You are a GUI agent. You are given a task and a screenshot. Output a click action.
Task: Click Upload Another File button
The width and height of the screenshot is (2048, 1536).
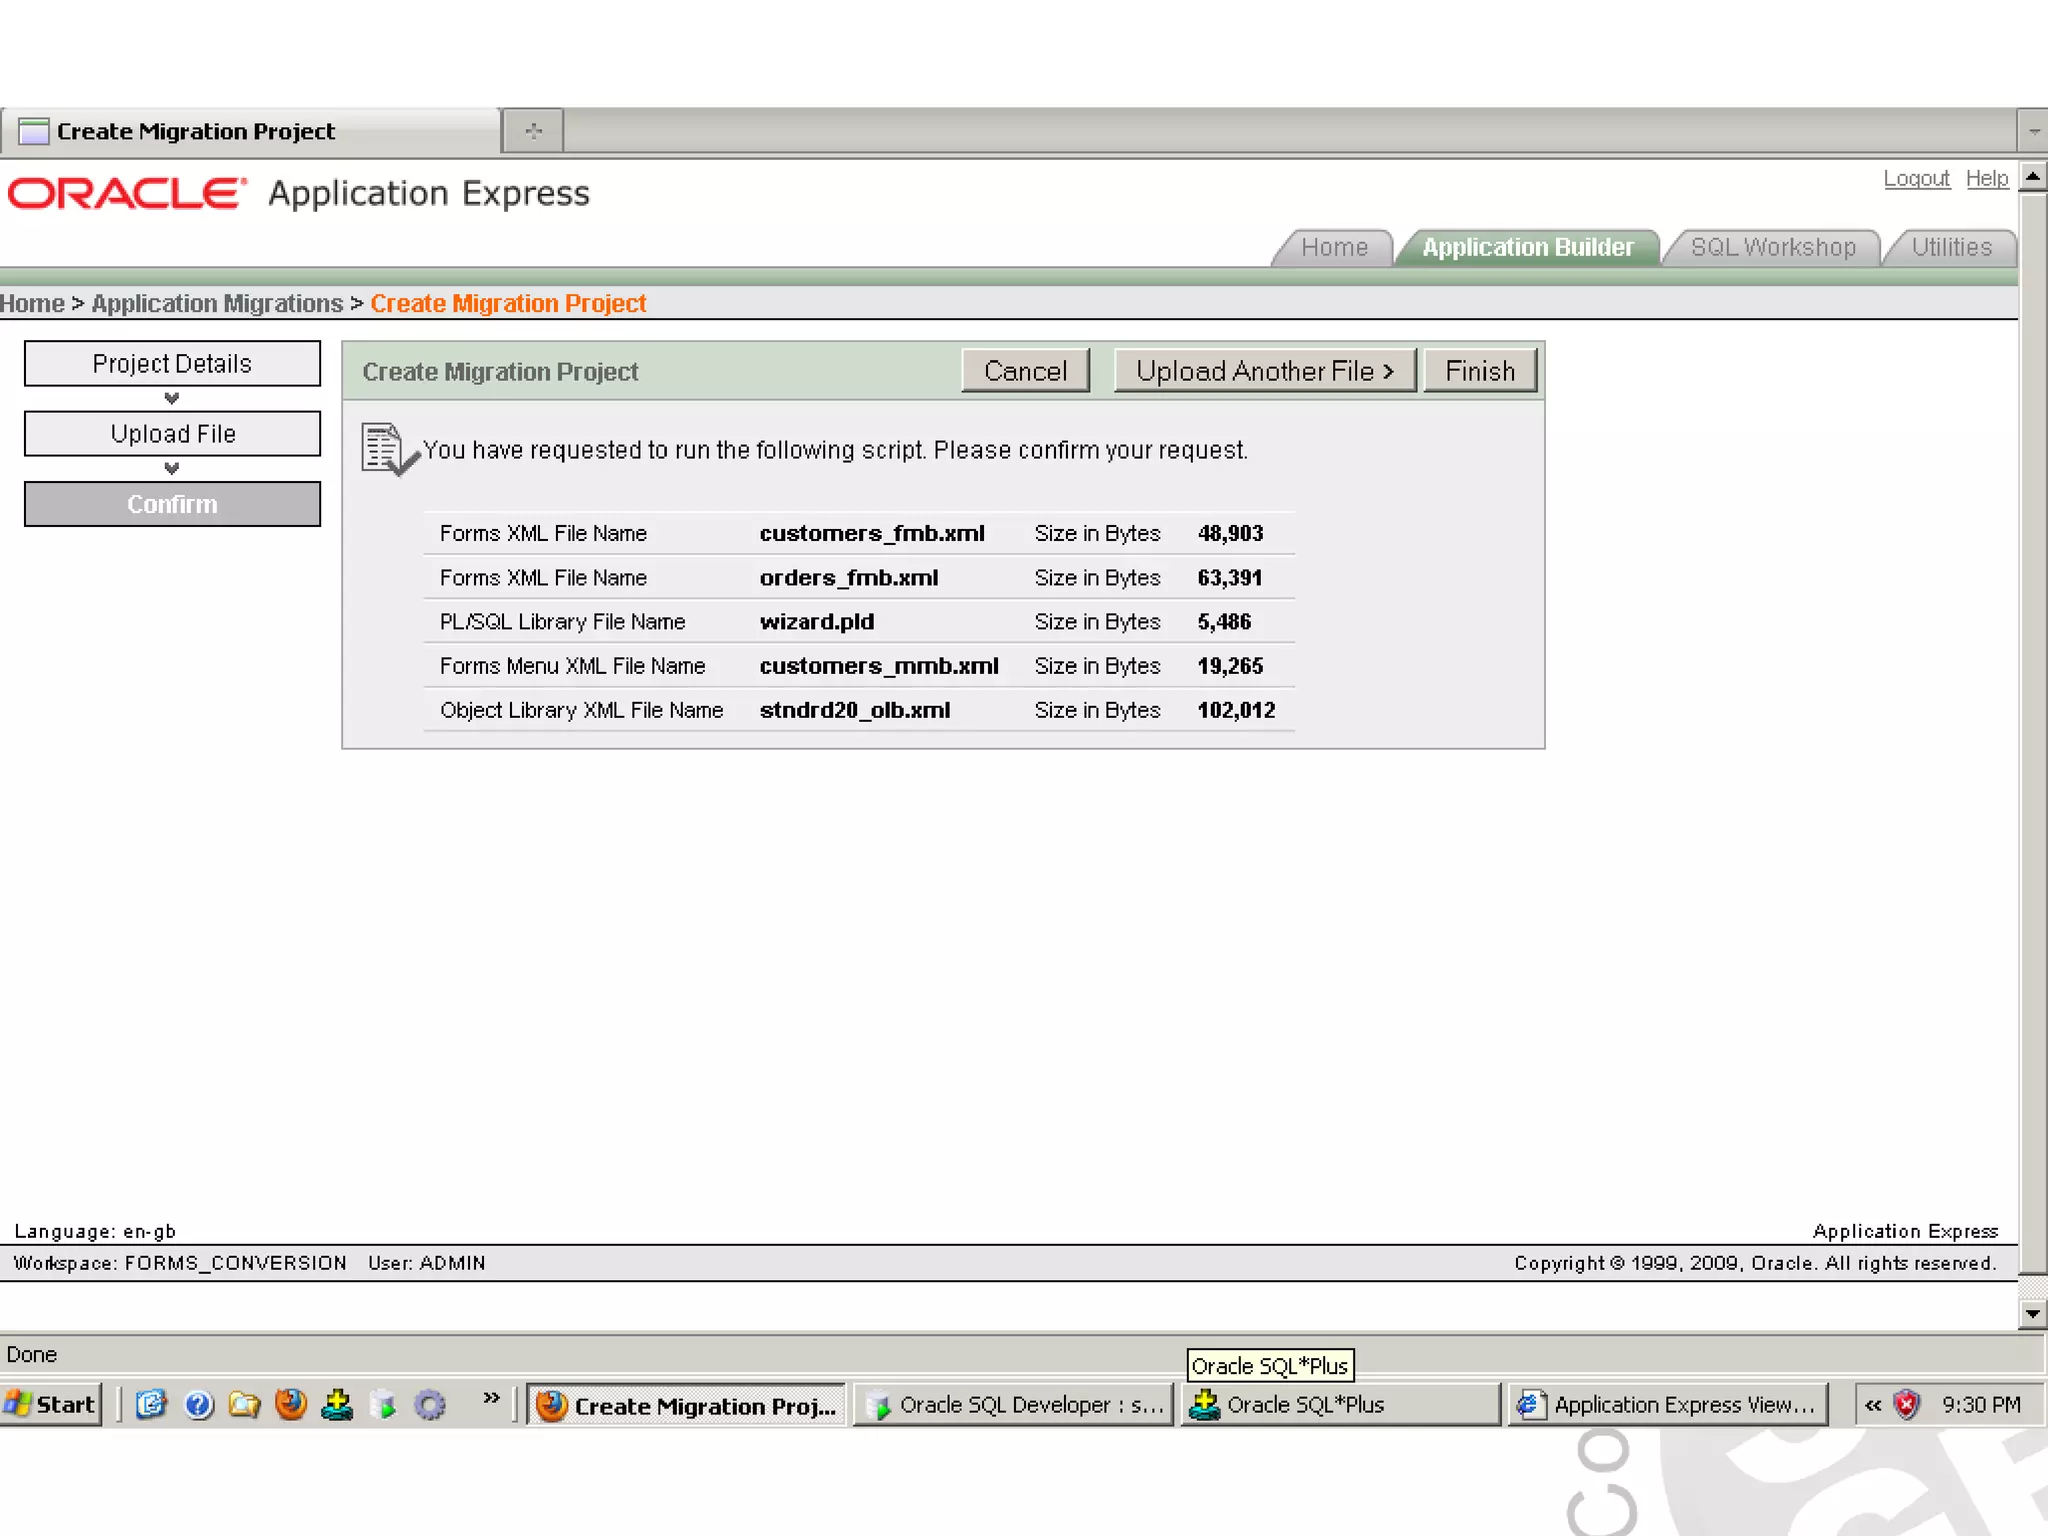tap(1264, 371)
